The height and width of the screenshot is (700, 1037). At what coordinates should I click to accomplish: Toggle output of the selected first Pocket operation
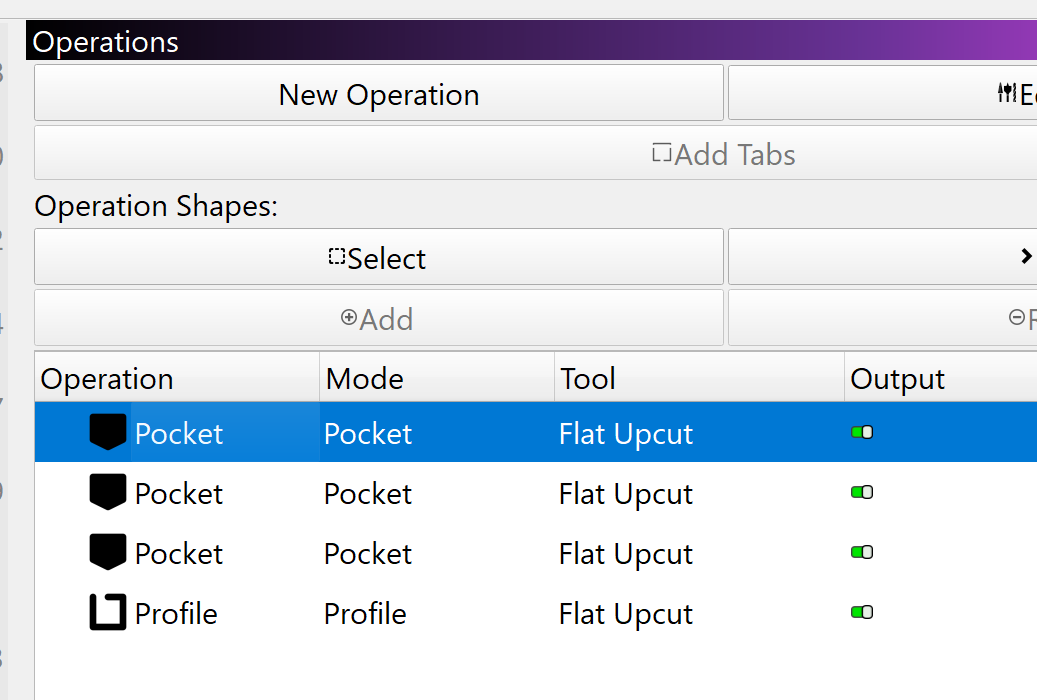point(862,432)
